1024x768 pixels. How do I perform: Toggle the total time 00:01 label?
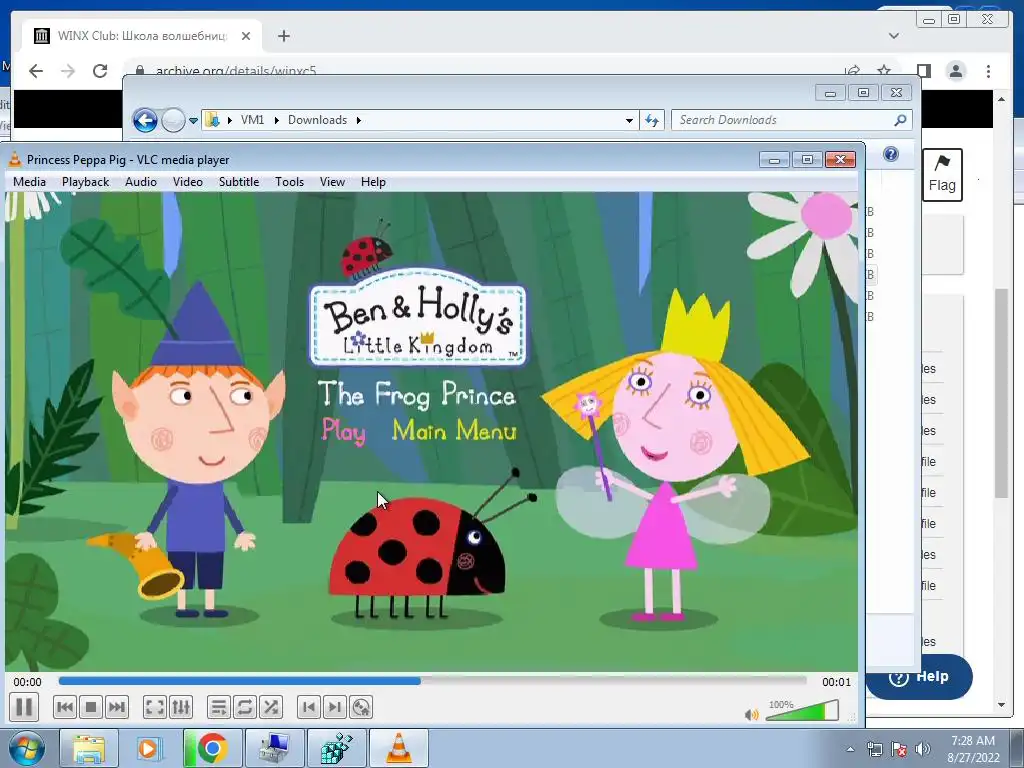coord(836,682)
